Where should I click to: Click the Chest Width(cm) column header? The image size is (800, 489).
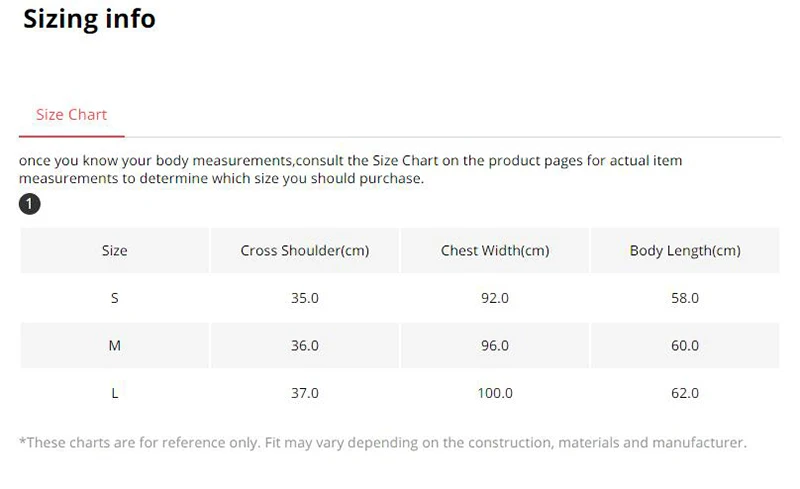(x=495, y=251)
